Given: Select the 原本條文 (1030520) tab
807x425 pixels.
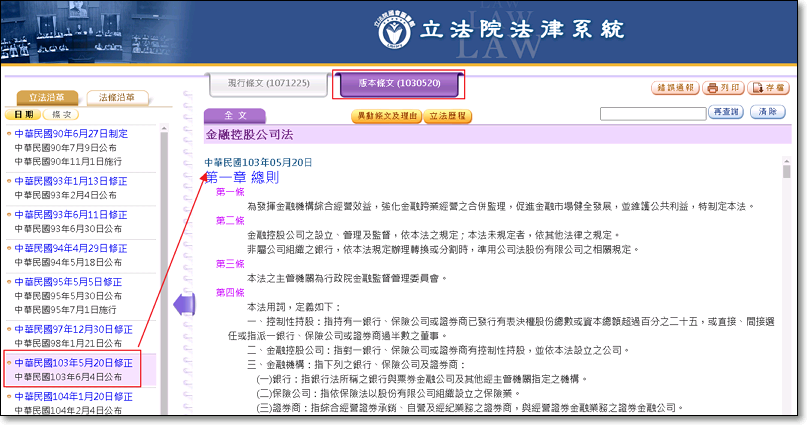Looking at the screenshot, I should point(399,84).
